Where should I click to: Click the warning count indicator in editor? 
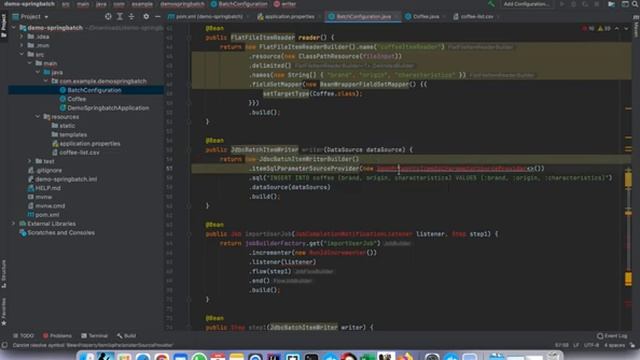pos(604,29)
